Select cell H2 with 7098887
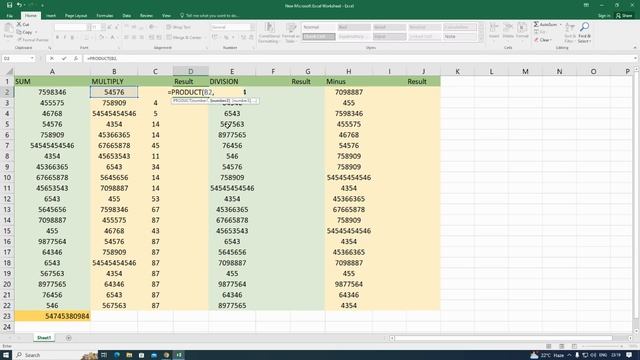The width and height of the screenshot is (640, 360). [349, 92]
